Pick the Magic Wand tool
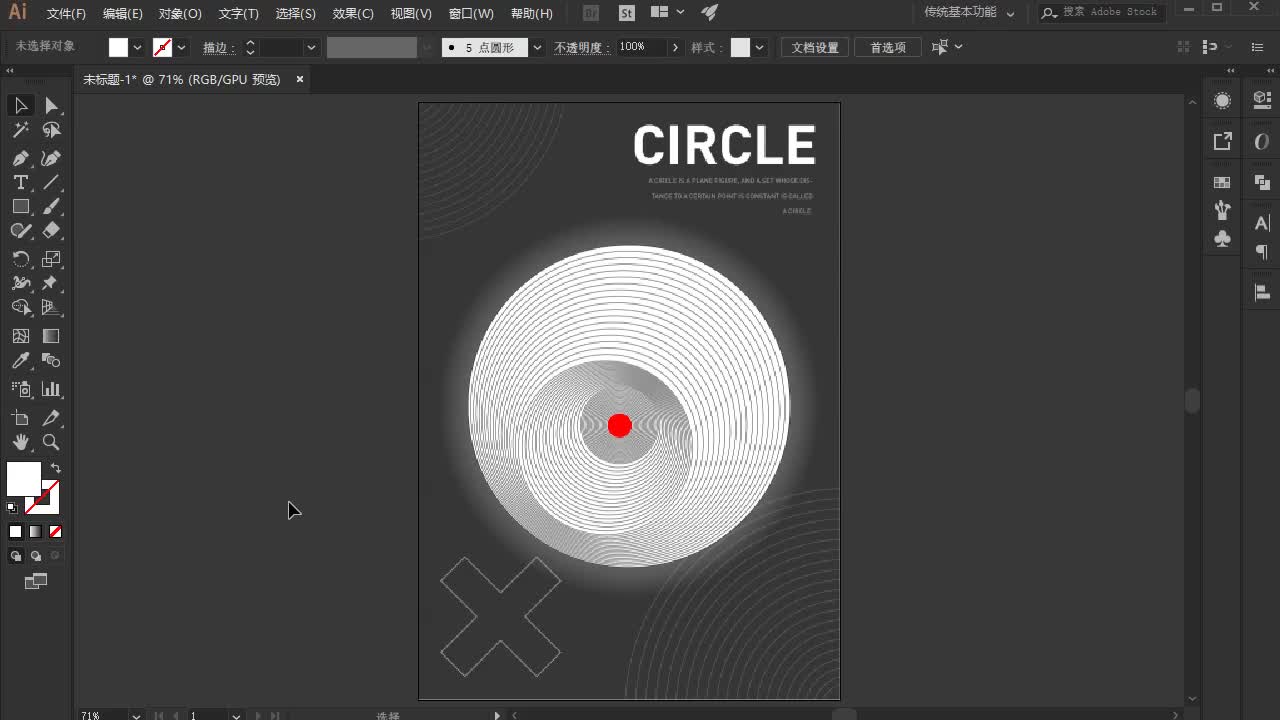Screen dimensions: 1280x720 pos(20,130)
